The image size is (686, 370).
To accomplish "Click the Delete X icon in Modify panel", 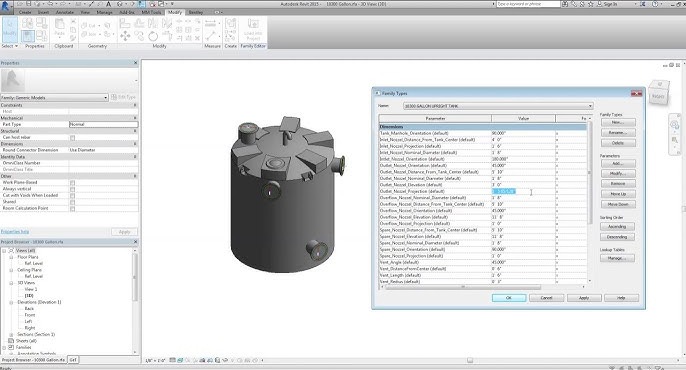I will 197,38.
